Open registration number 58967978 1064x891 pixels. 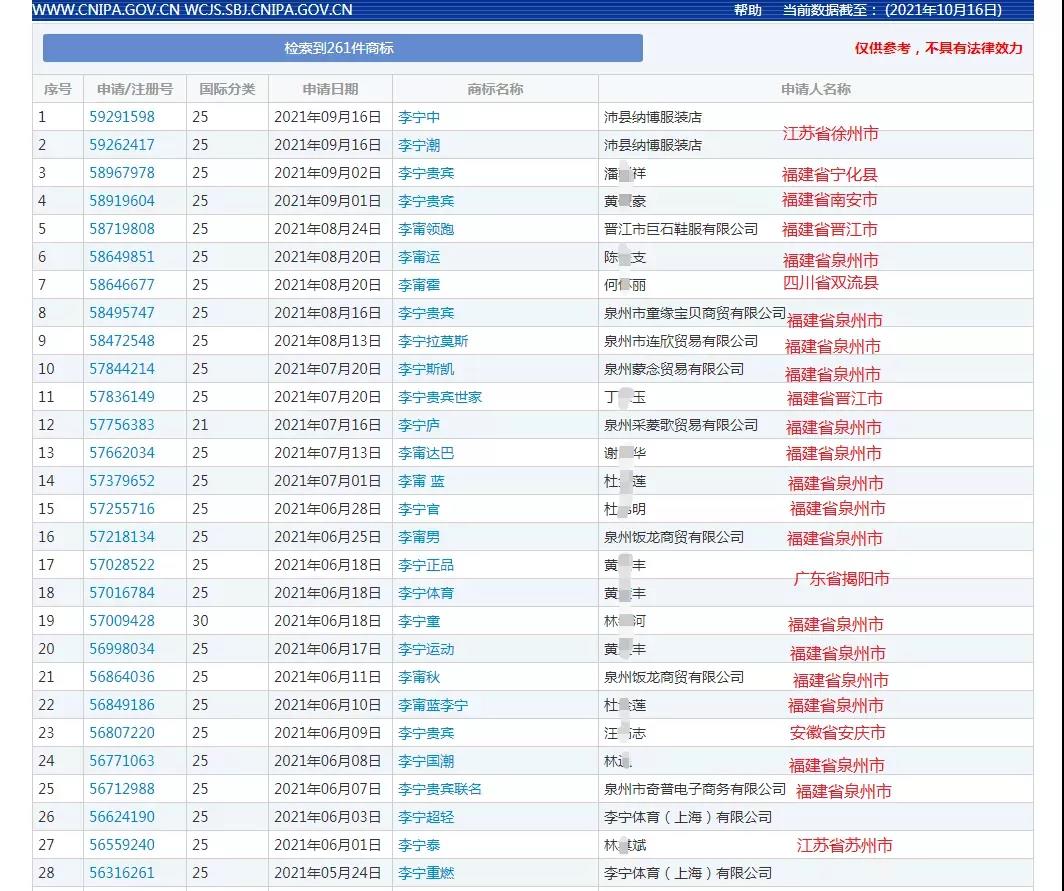122,172
